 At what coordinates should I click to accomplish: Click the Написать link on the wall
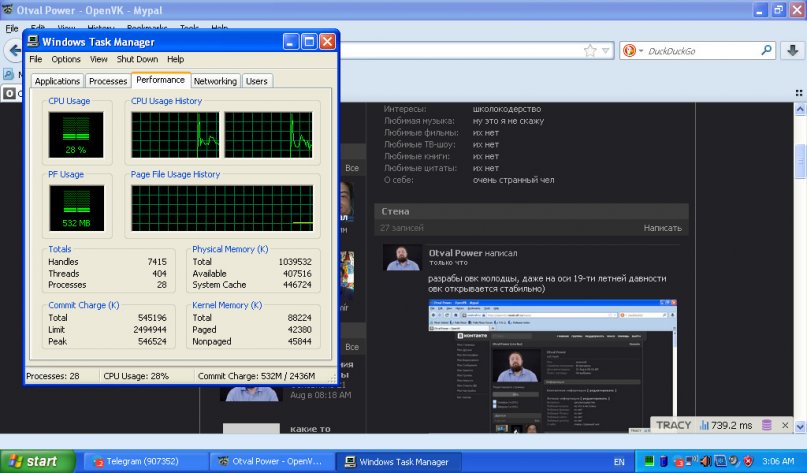point(662,229)
